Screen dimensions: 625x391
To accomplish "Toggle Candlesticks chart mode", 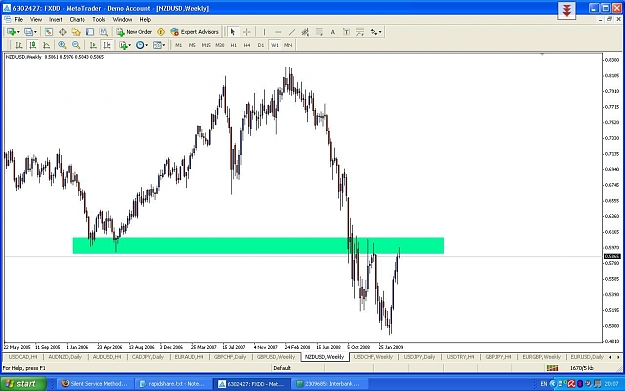I will tap(32, 45).
